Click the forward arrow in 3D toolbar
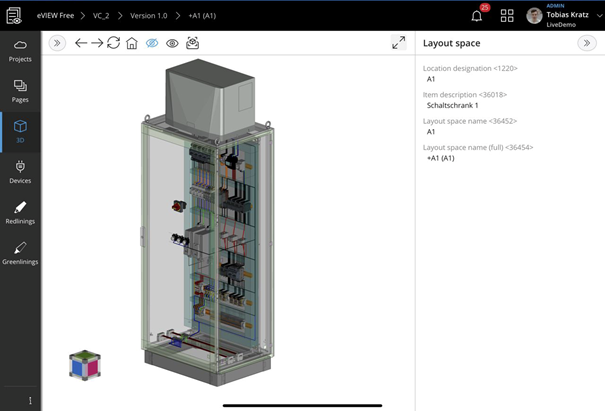Viewport: 605px width, 411px height. [97, 43]
